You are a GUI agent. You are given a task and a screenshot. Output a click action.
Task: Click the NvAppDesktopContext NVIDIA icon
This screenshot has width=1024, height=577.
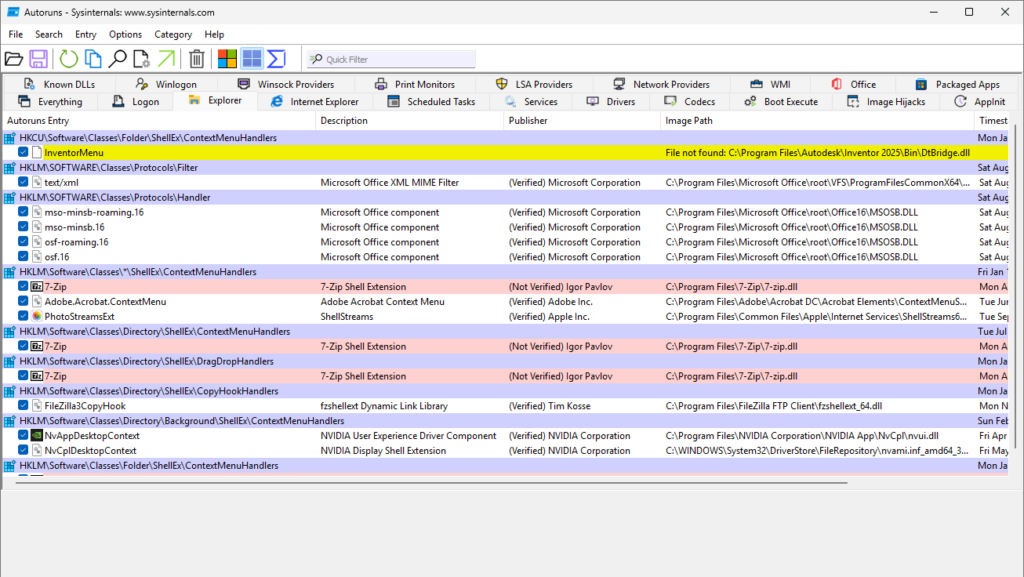[37, 435]
